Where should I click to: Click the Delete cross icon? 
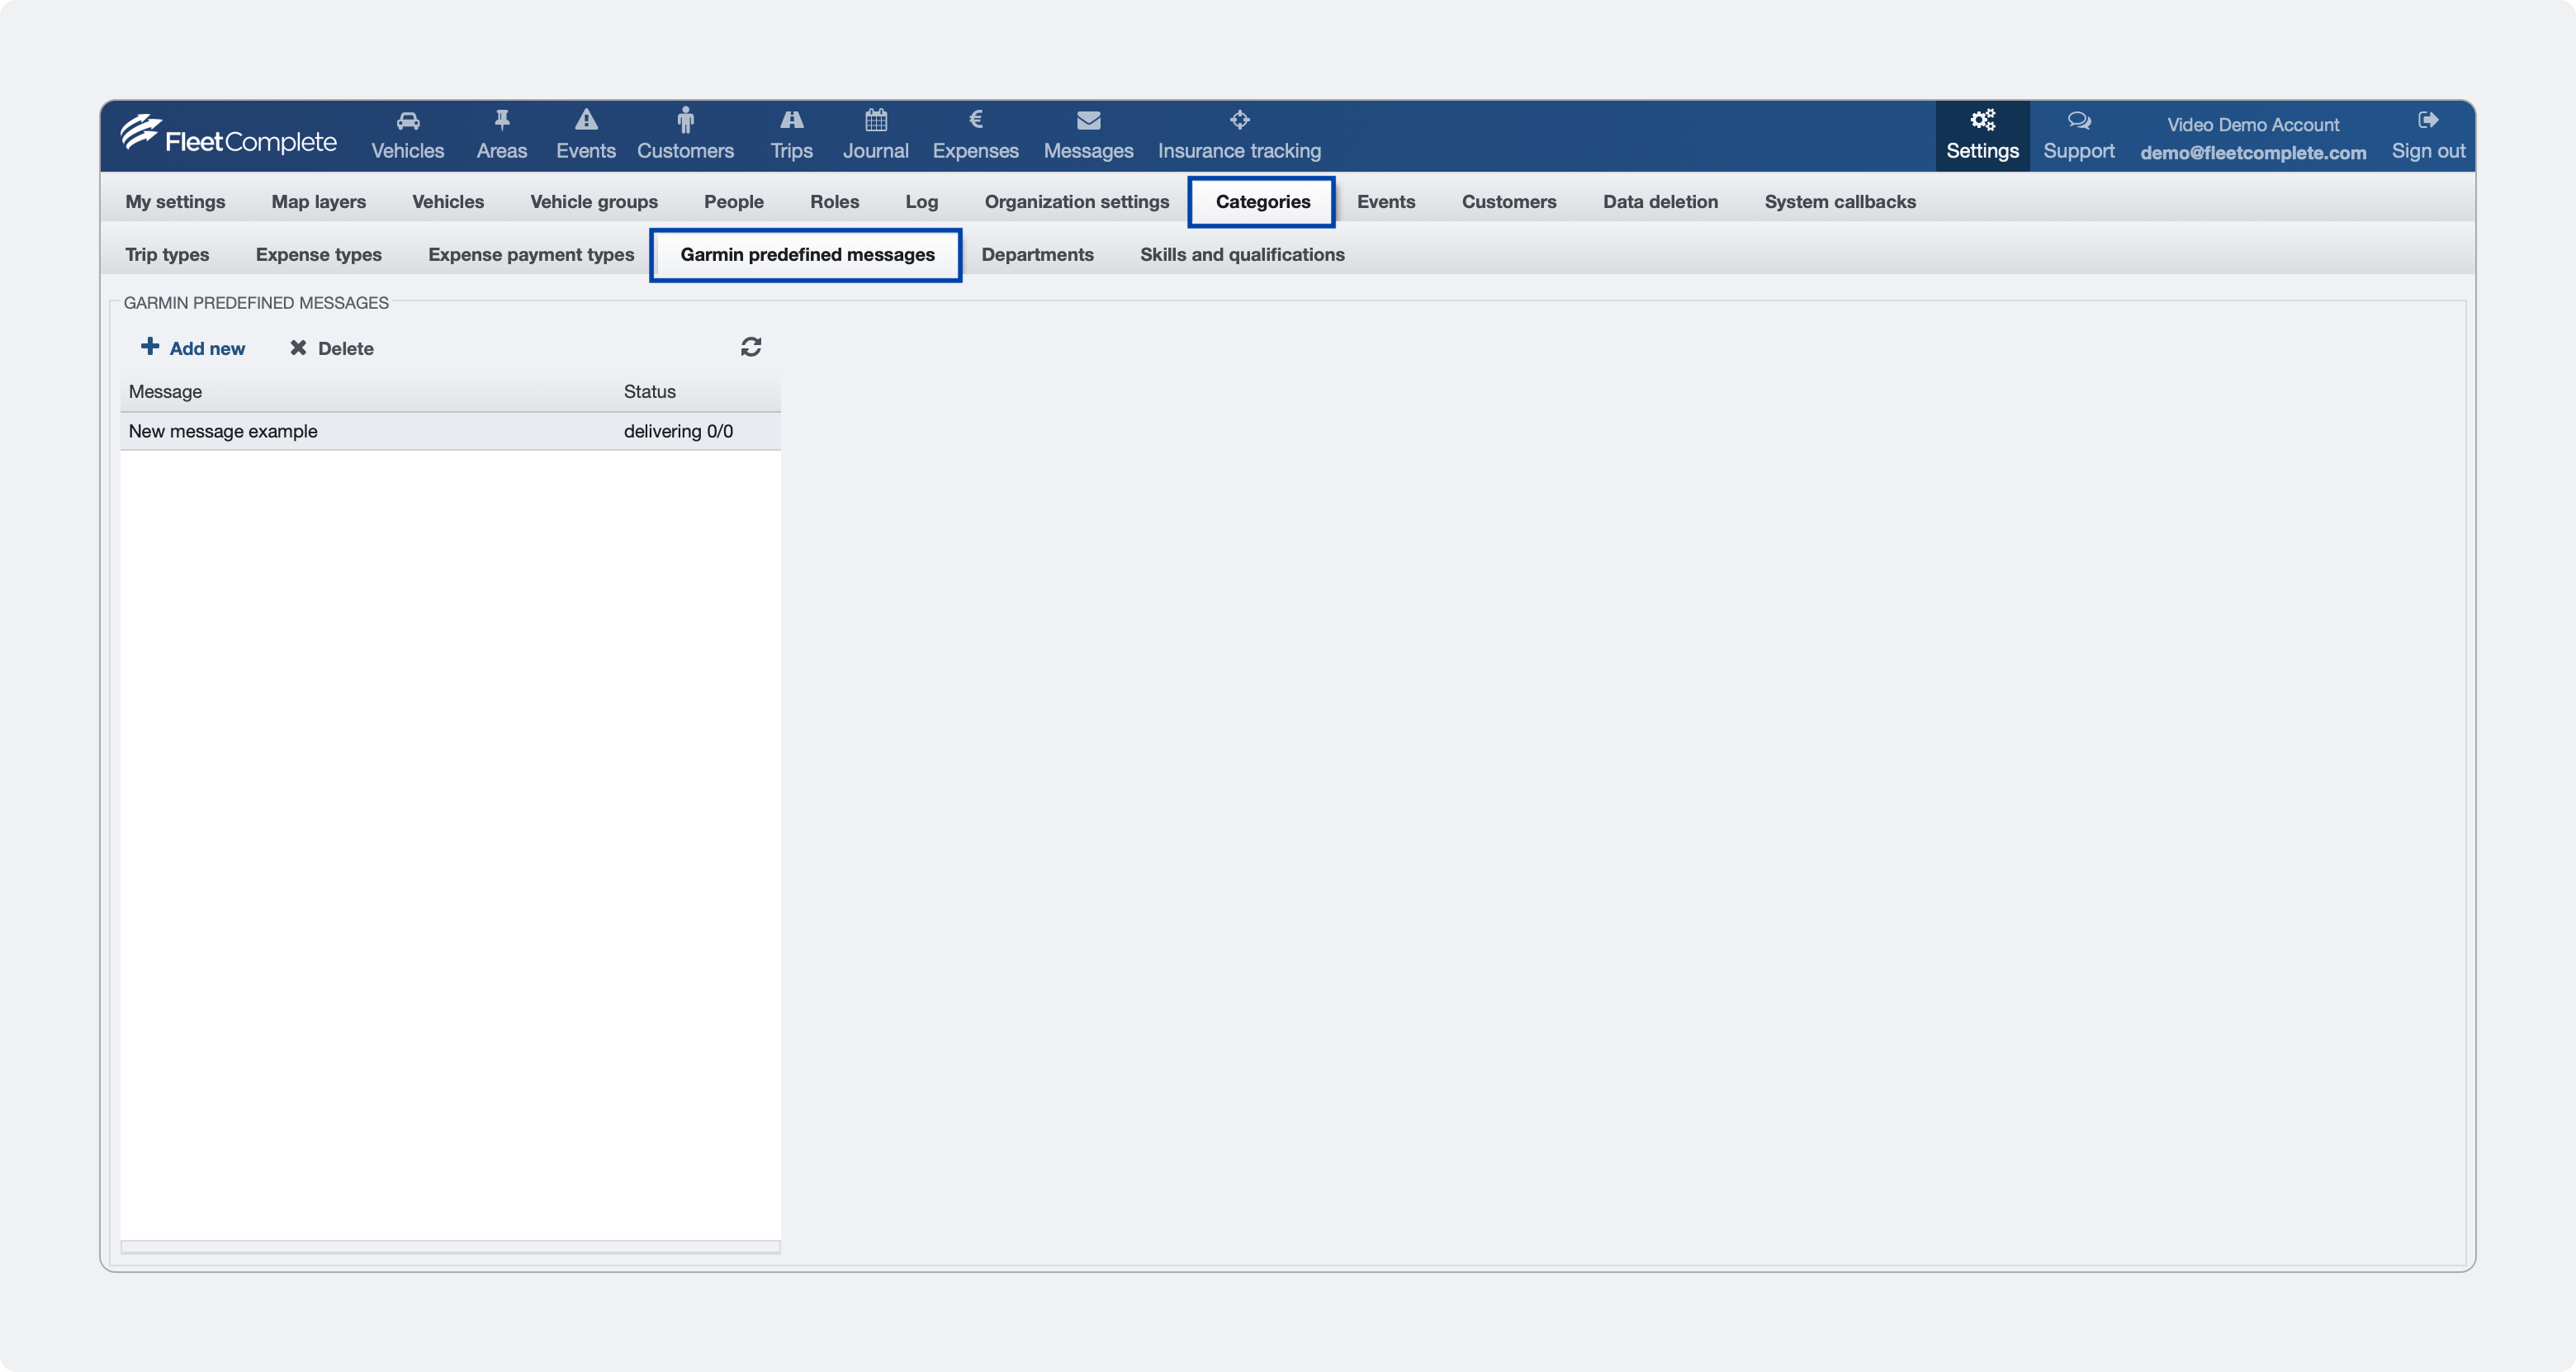pos(298,347)
